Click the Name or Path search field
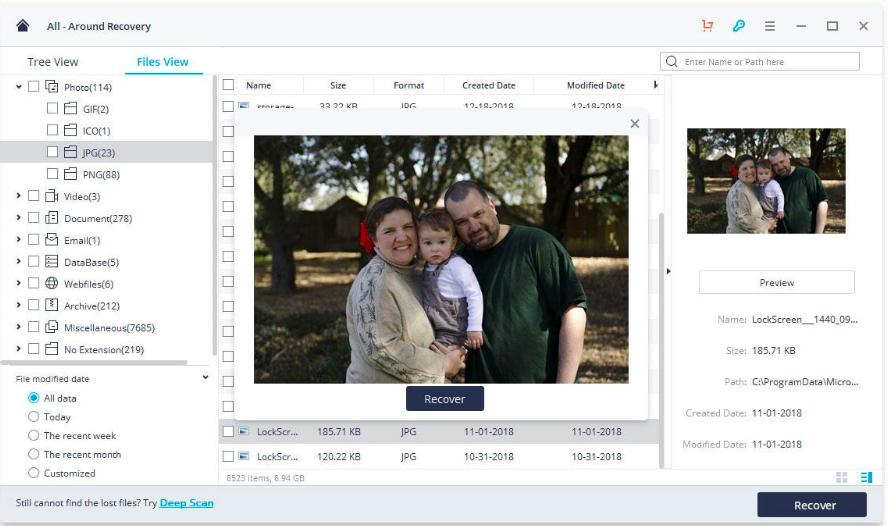This screenshot has height=526, width=888. [x=768, y=62]
